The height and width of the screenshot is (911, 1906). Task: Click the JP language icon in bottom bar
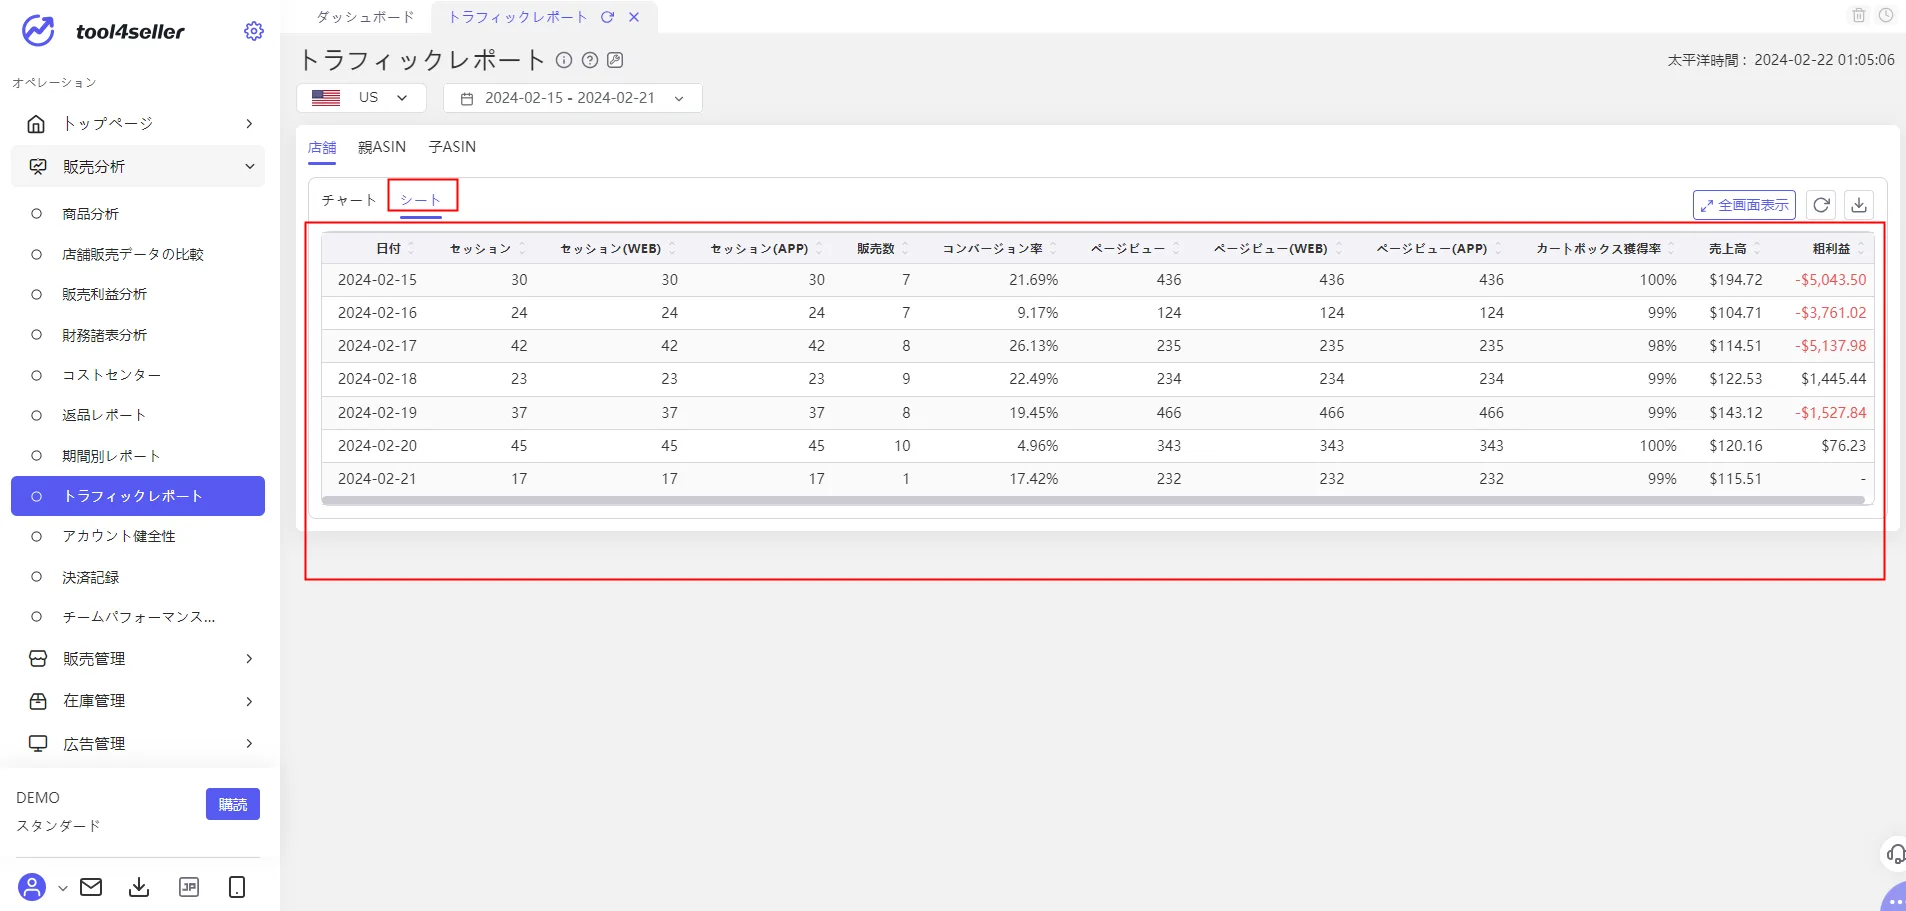point(189,887)
